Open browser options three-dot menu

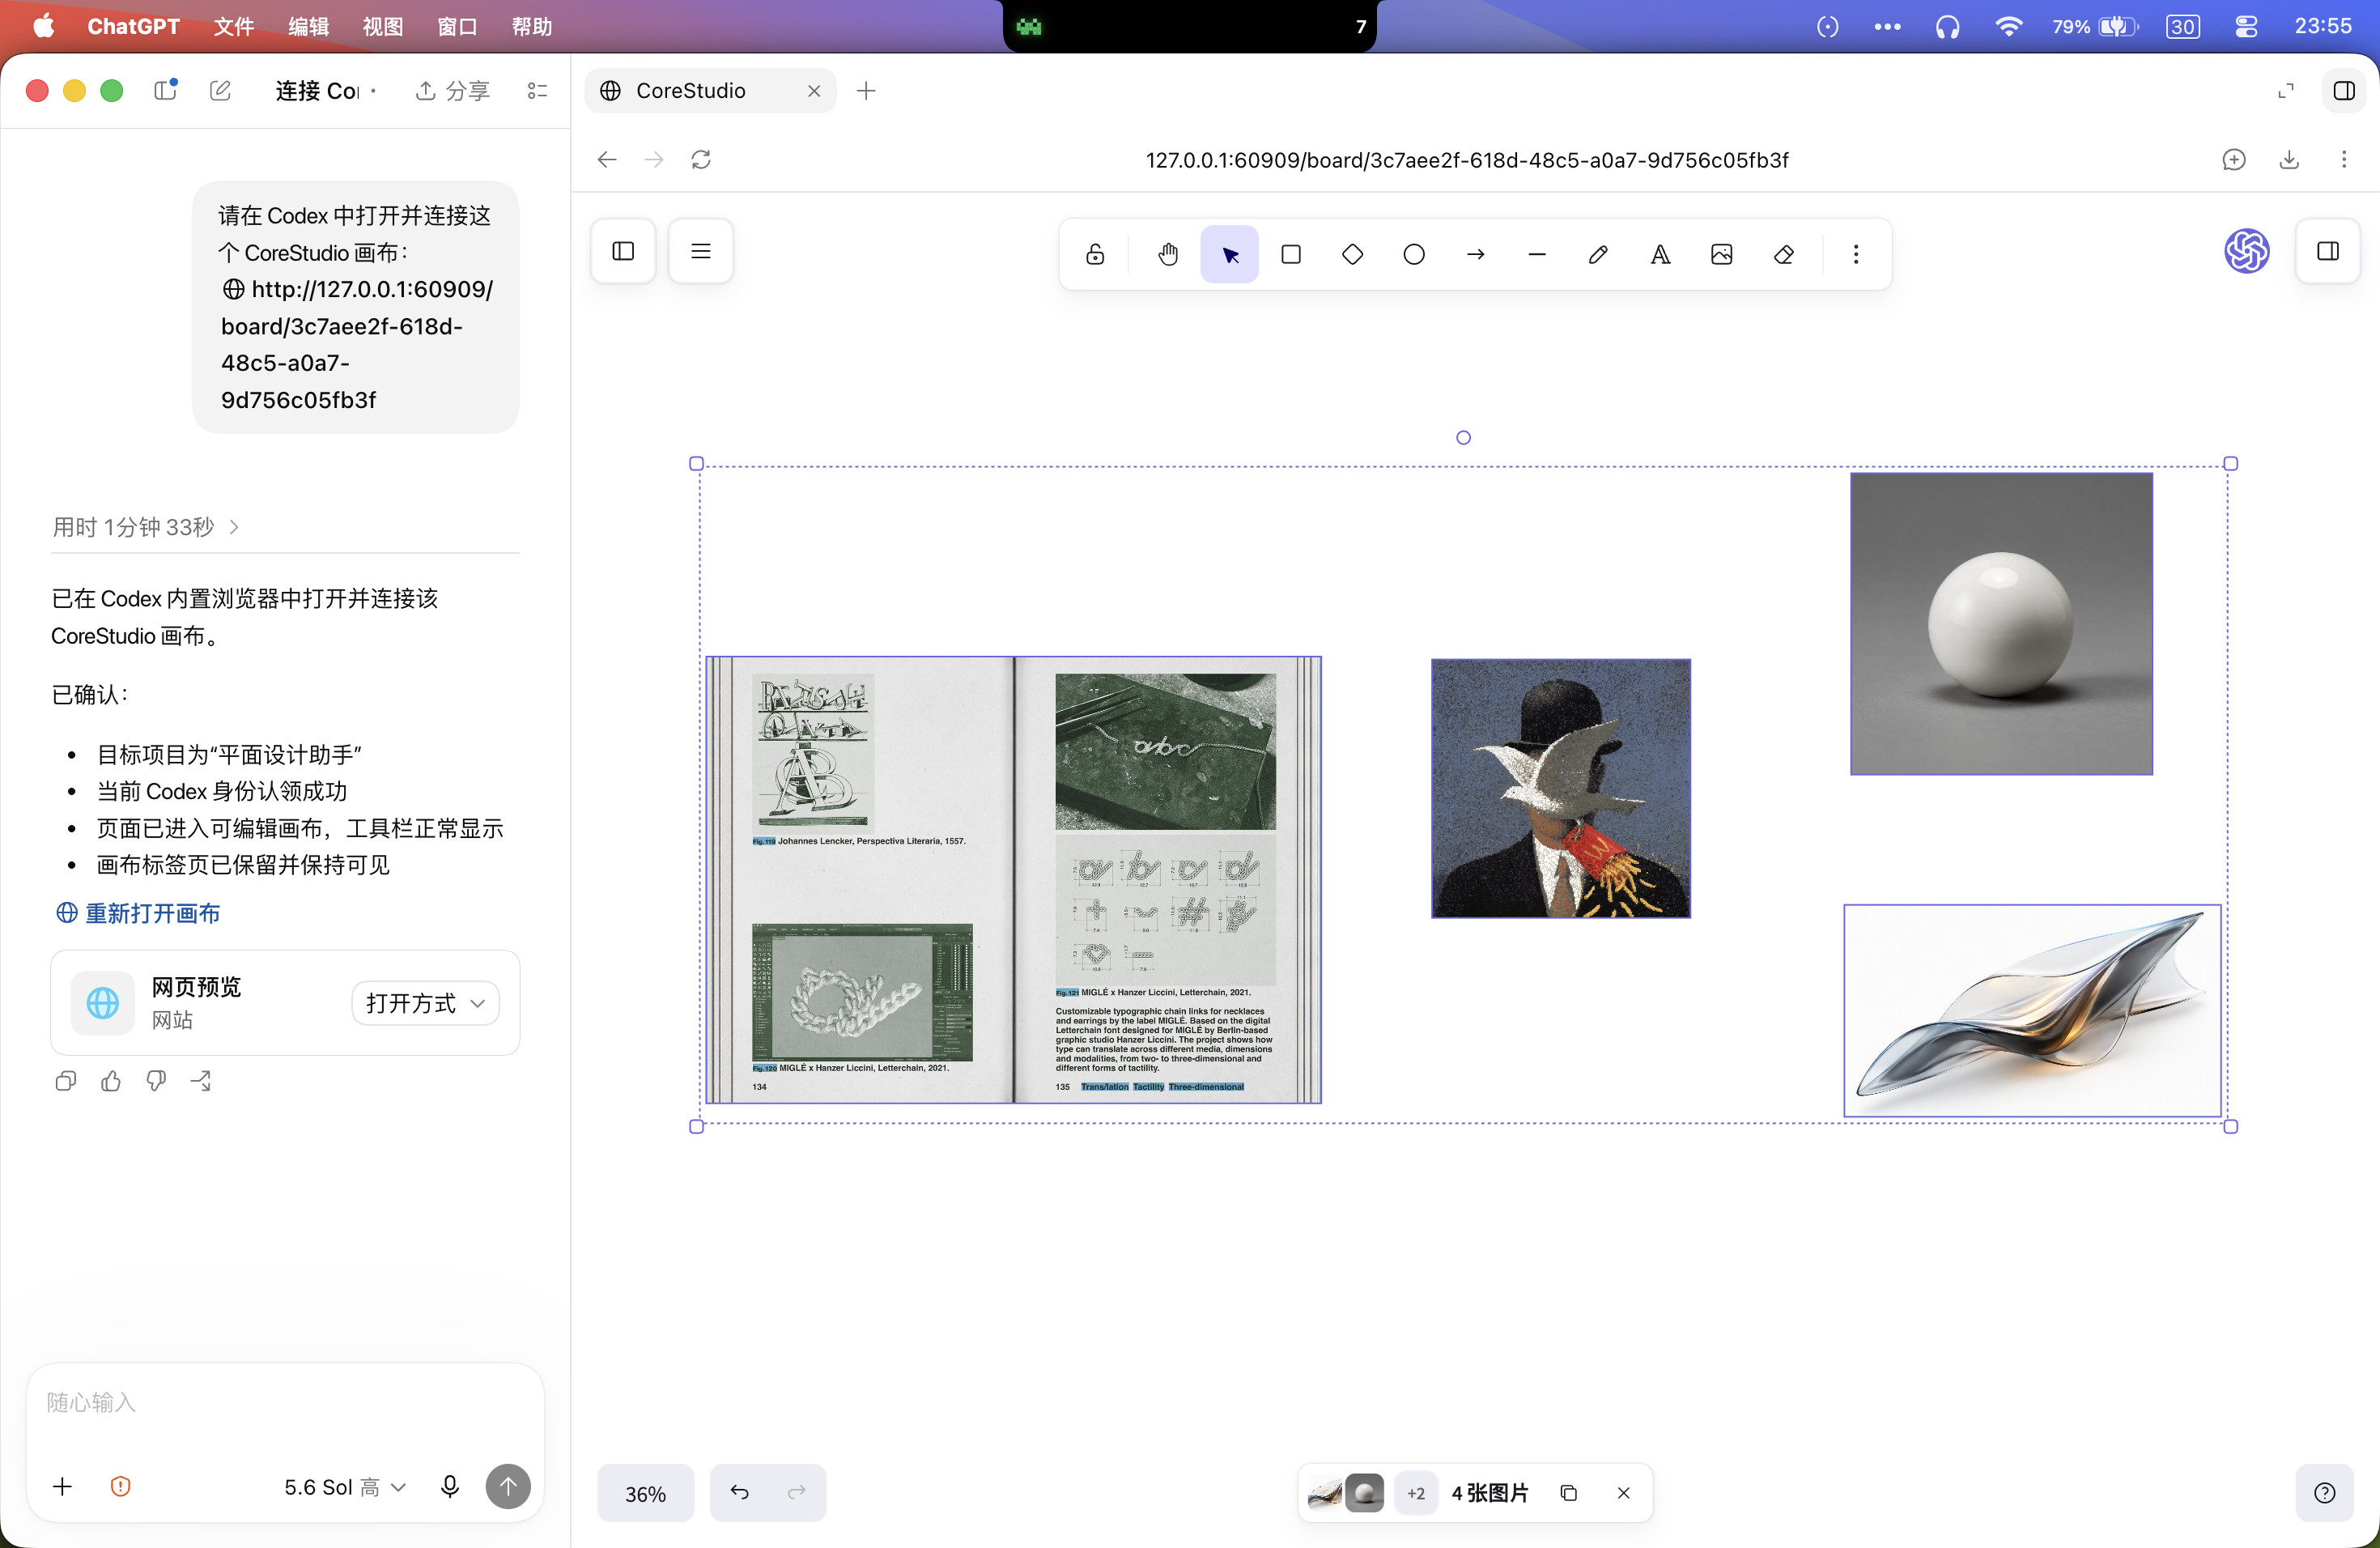tap(2344, 160)
